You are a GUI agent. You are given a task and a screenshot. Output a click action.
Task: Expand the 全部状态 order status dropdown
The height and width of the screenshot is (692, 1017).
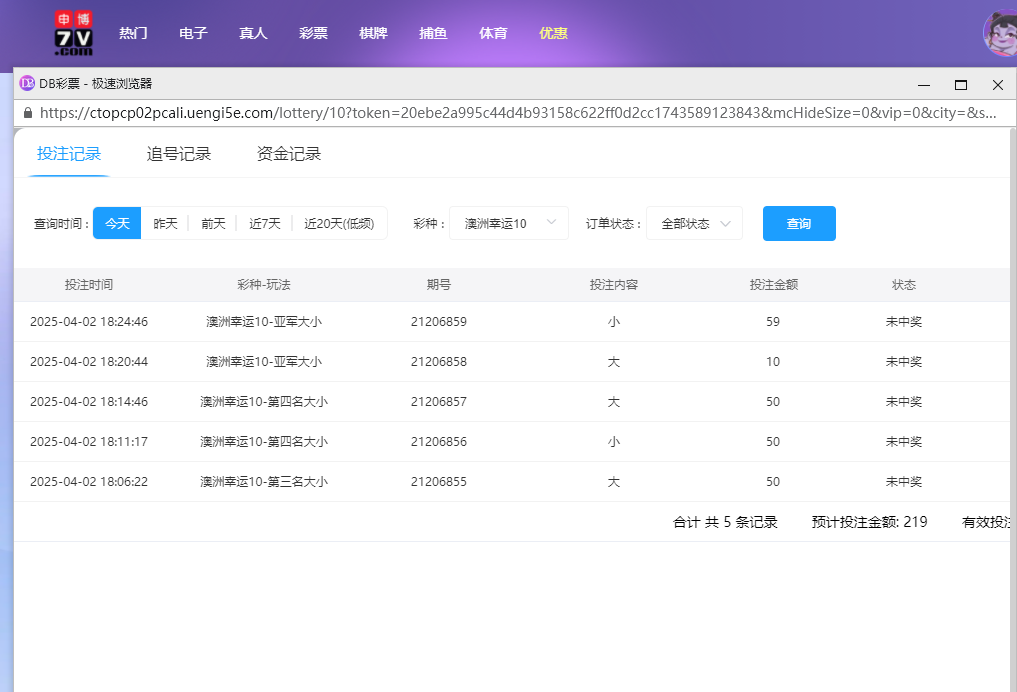(694, 223)
